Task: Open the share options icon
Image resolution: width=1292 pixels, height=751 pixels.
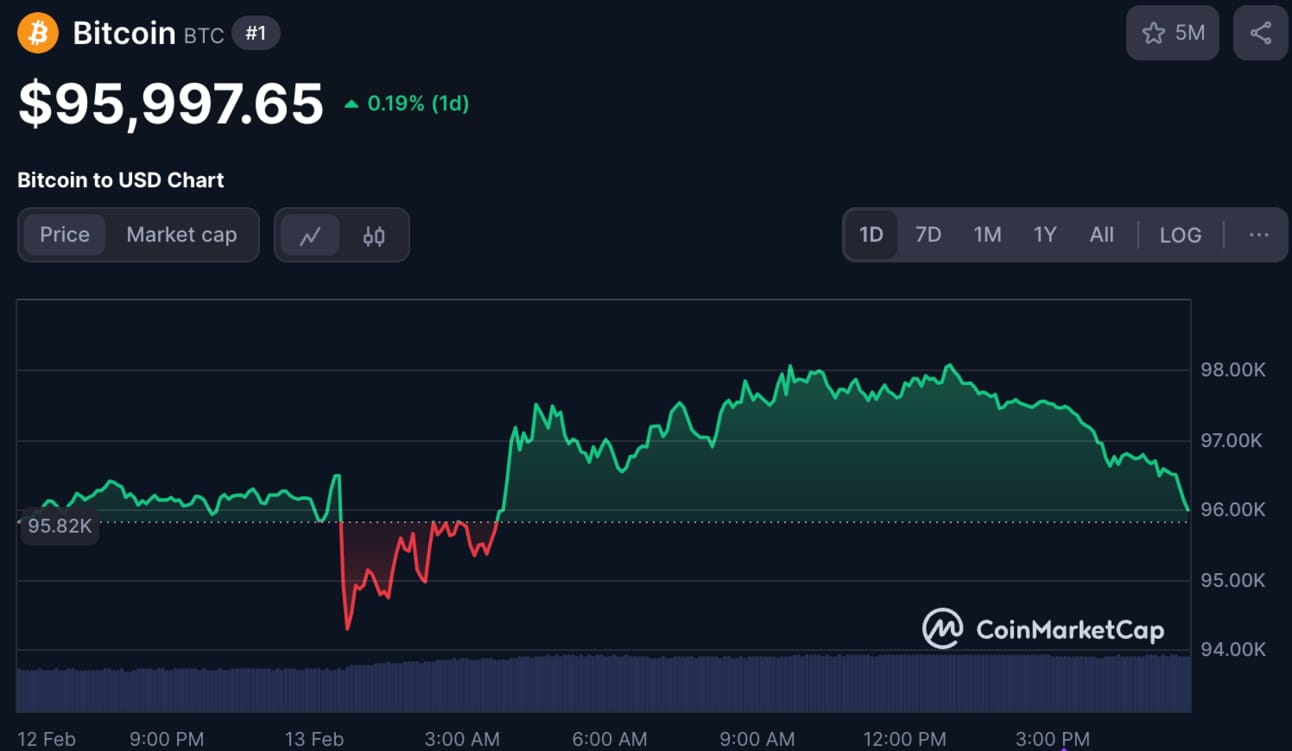Action: [x=1260, y=33]
